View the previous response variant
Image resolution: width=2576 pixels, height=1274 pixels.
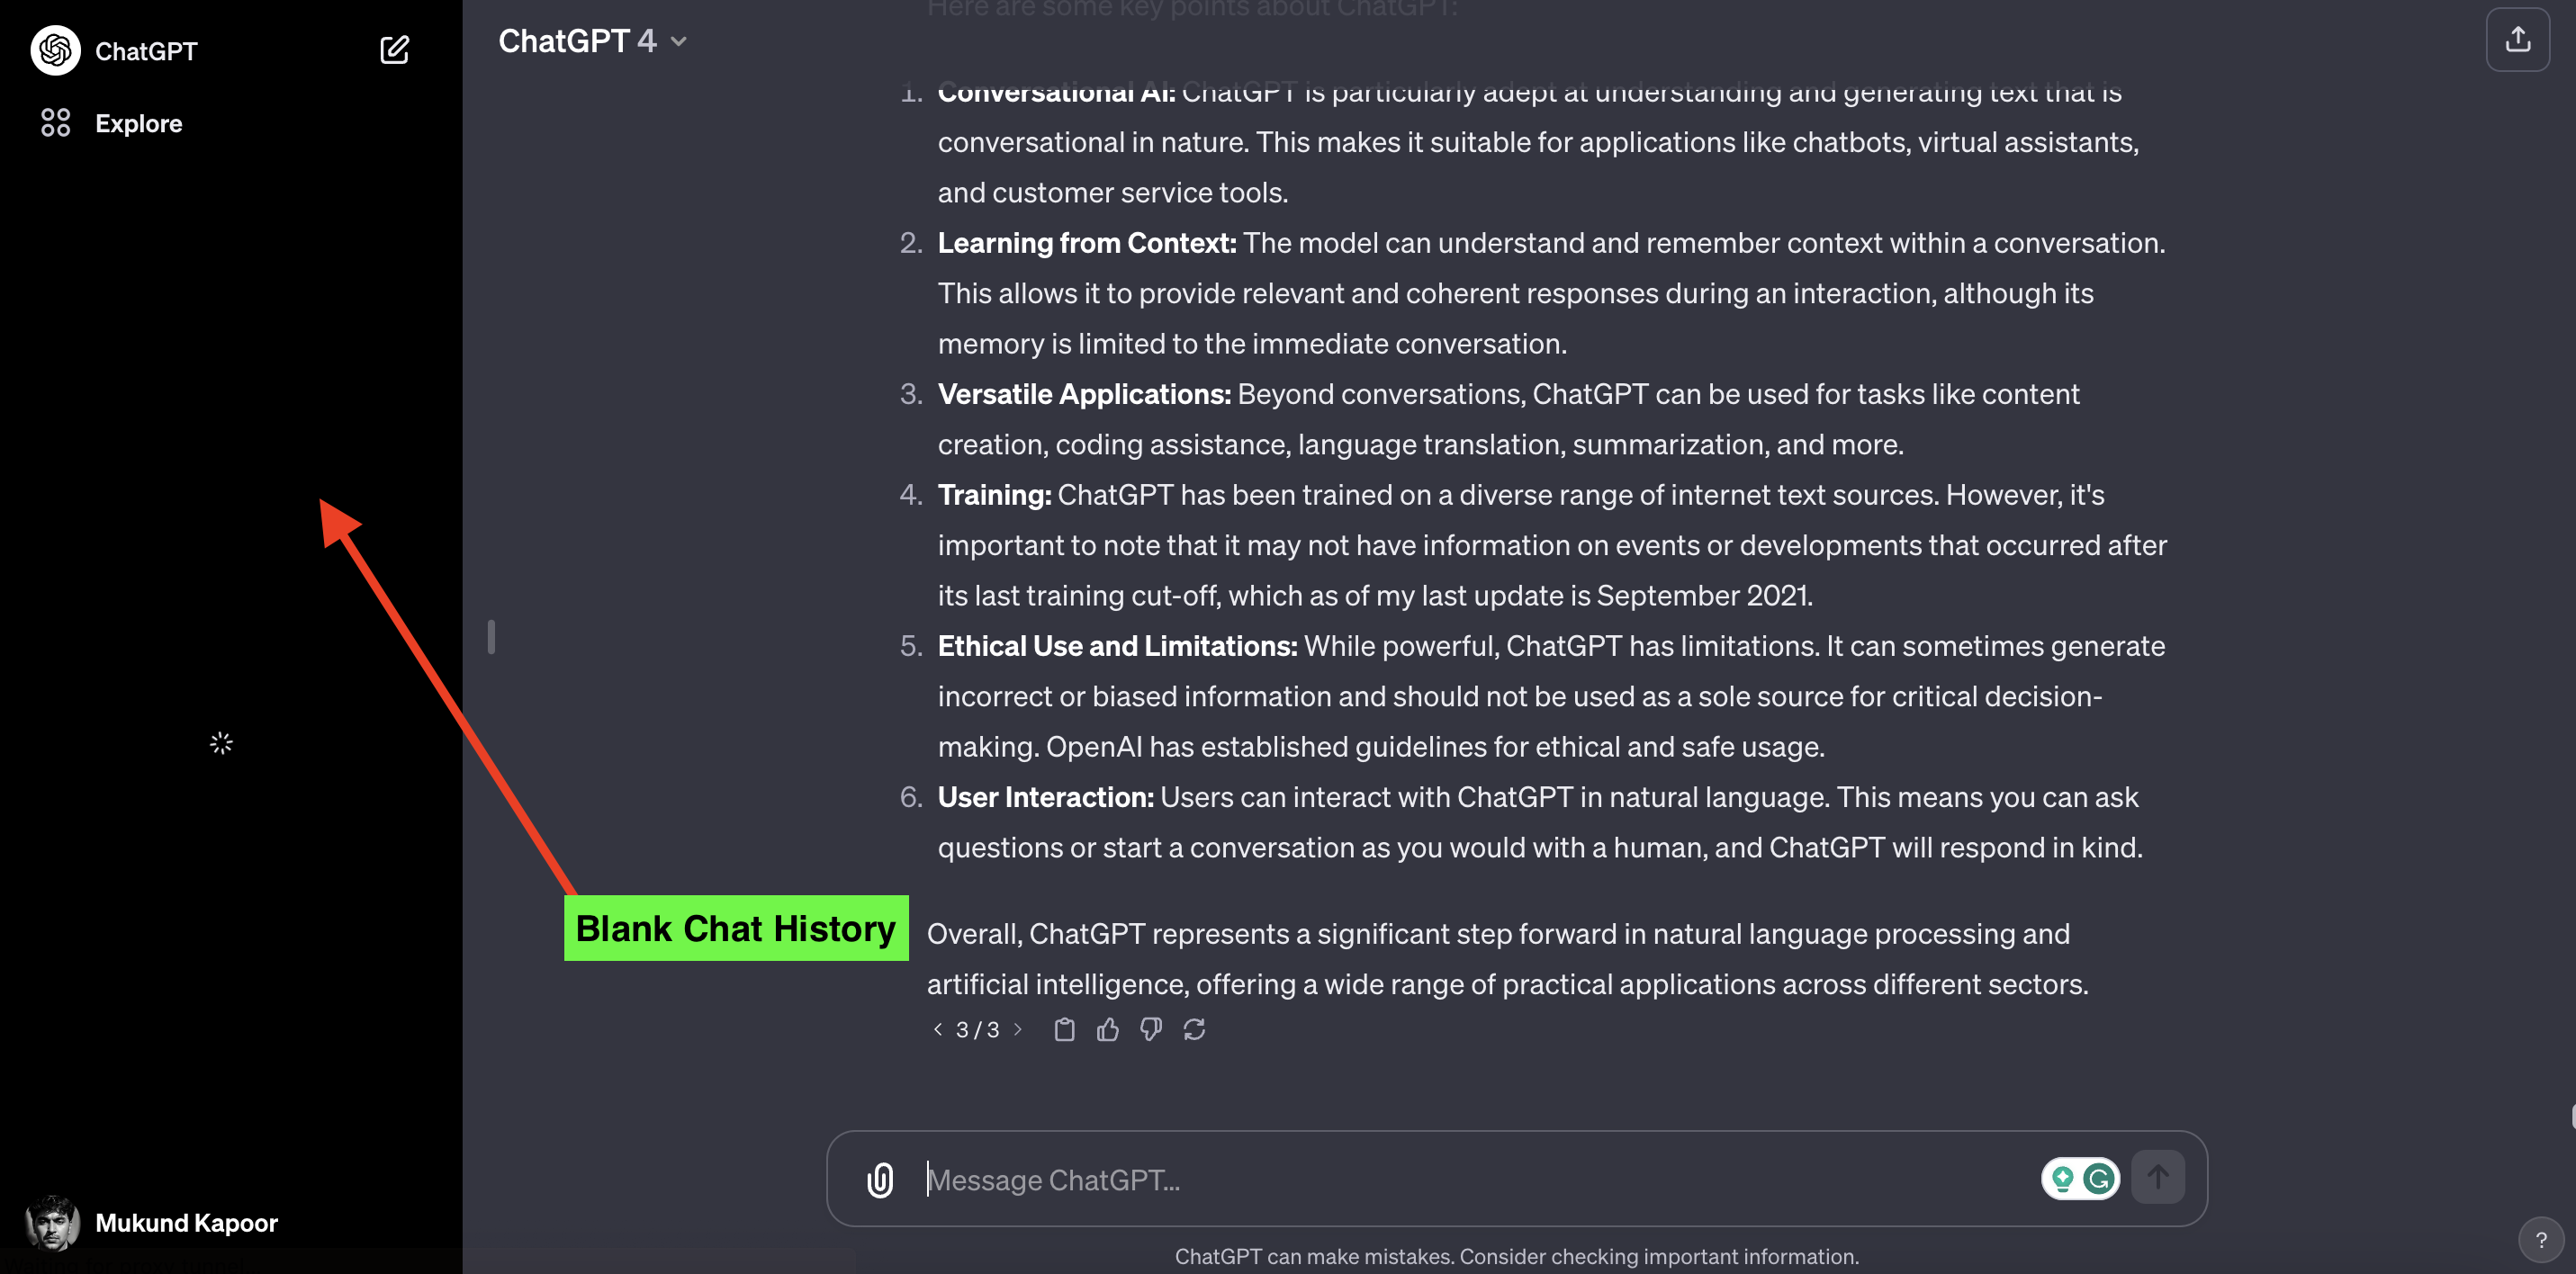(x=937, y=1029)
